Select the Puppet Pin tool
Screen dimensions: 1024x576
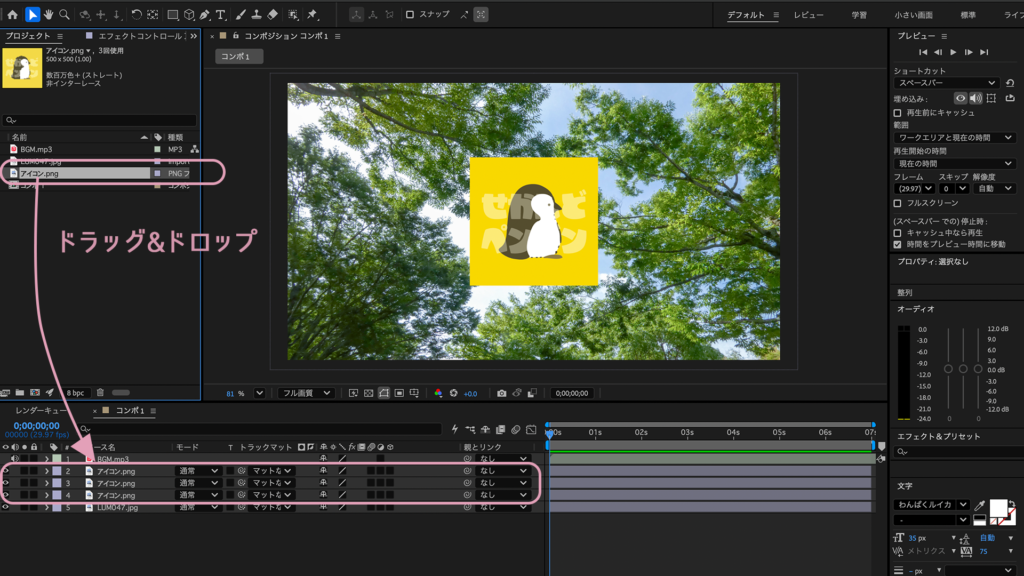pyautogui.click(x=312, y=14)
